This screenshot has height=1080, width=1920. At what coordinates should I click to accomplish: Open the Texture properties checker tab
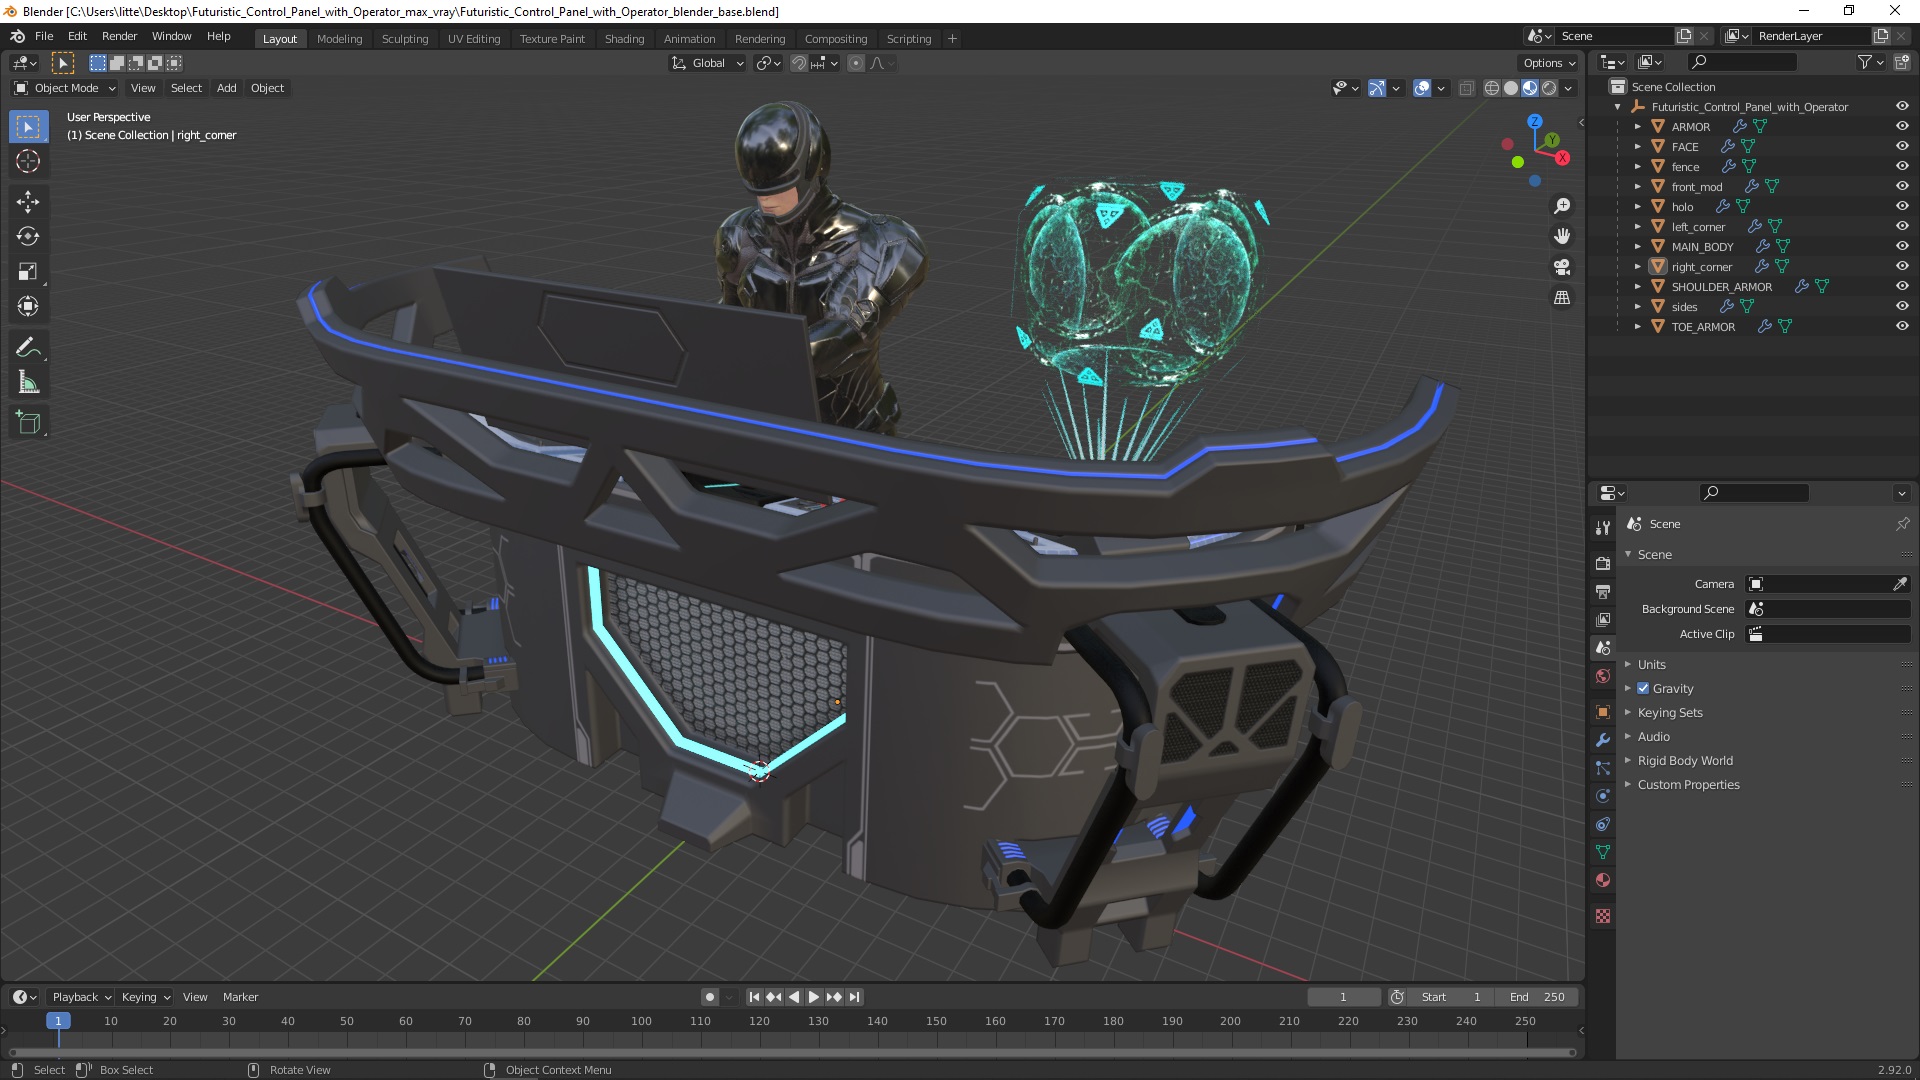pos(1603,916)
